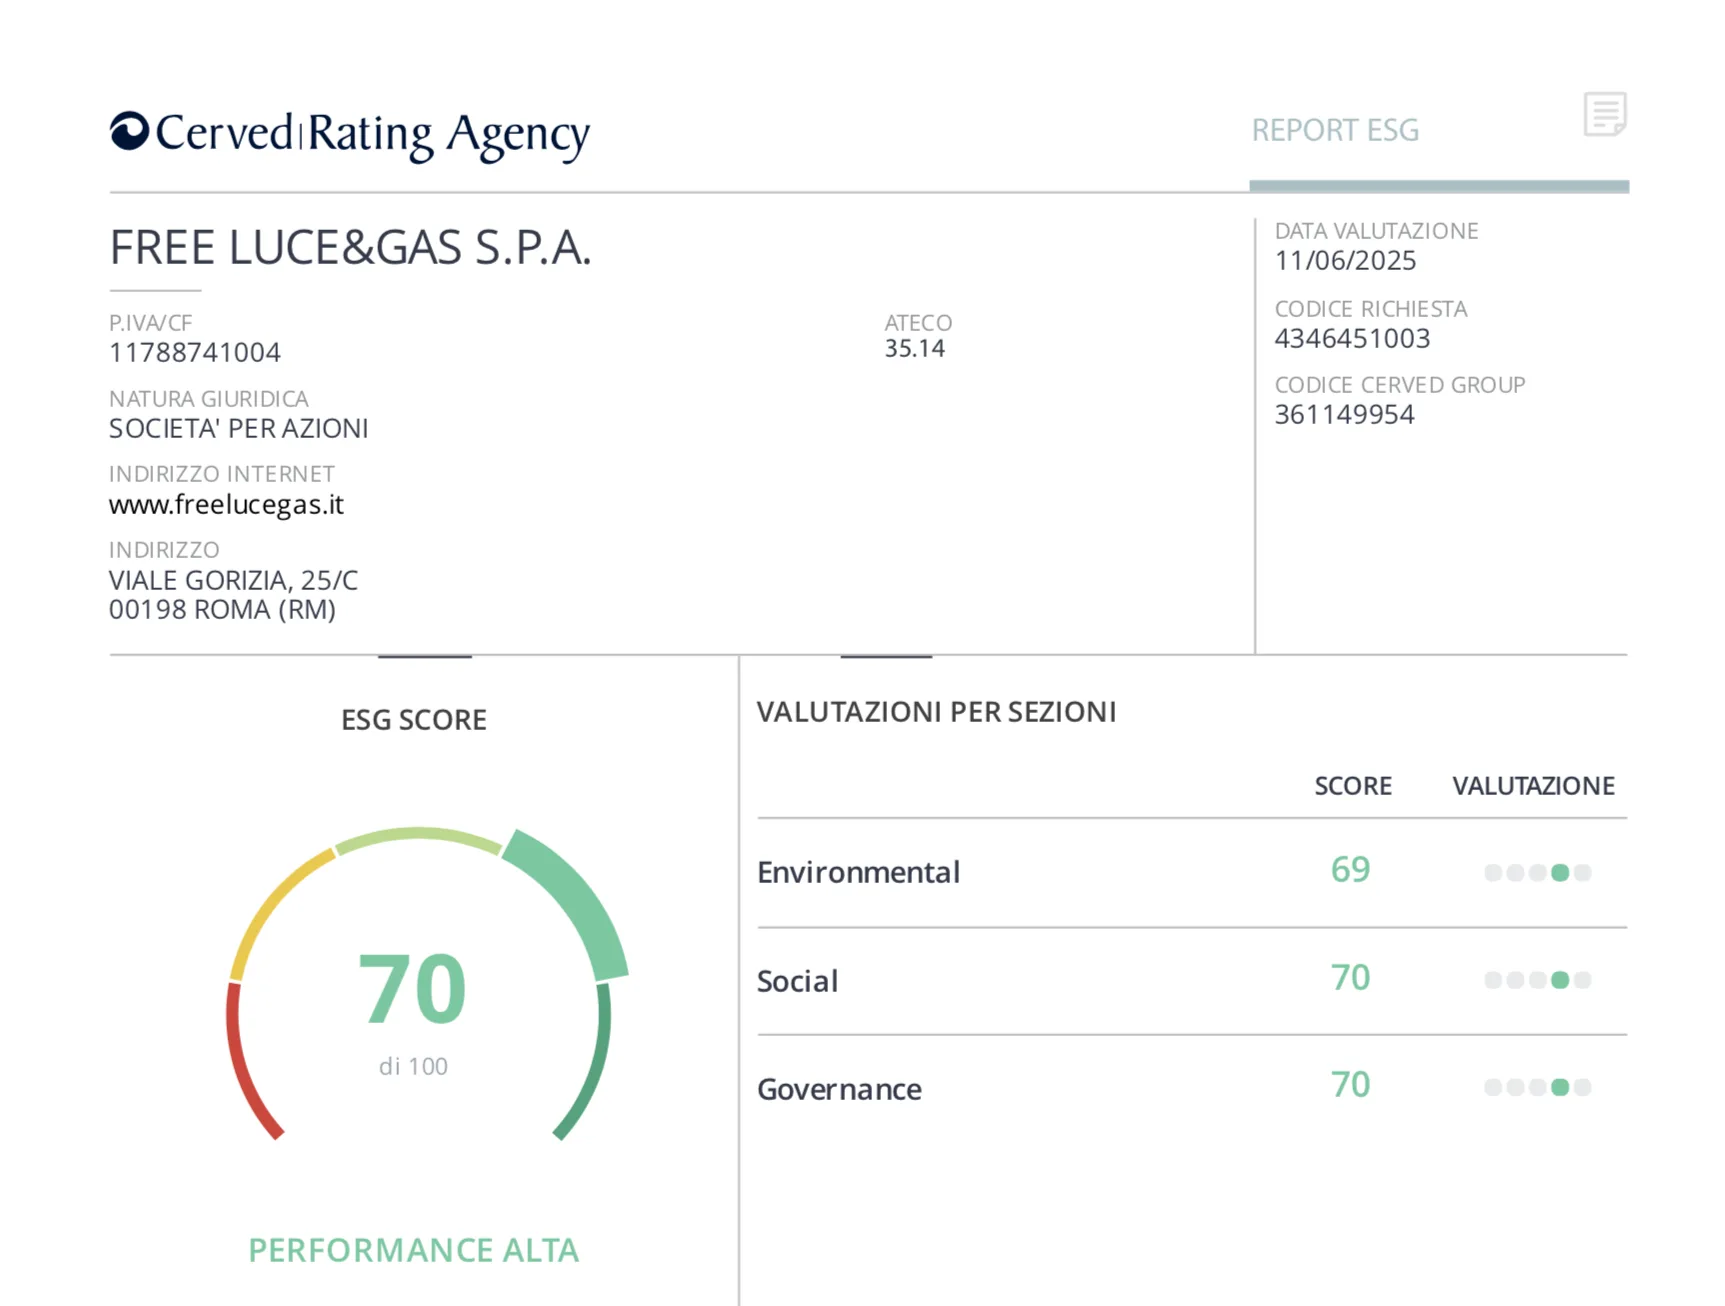The height and width of the screenshot is (1306, 1725).
Task: Click the big ESG score number 70
Action: (412, 989)
